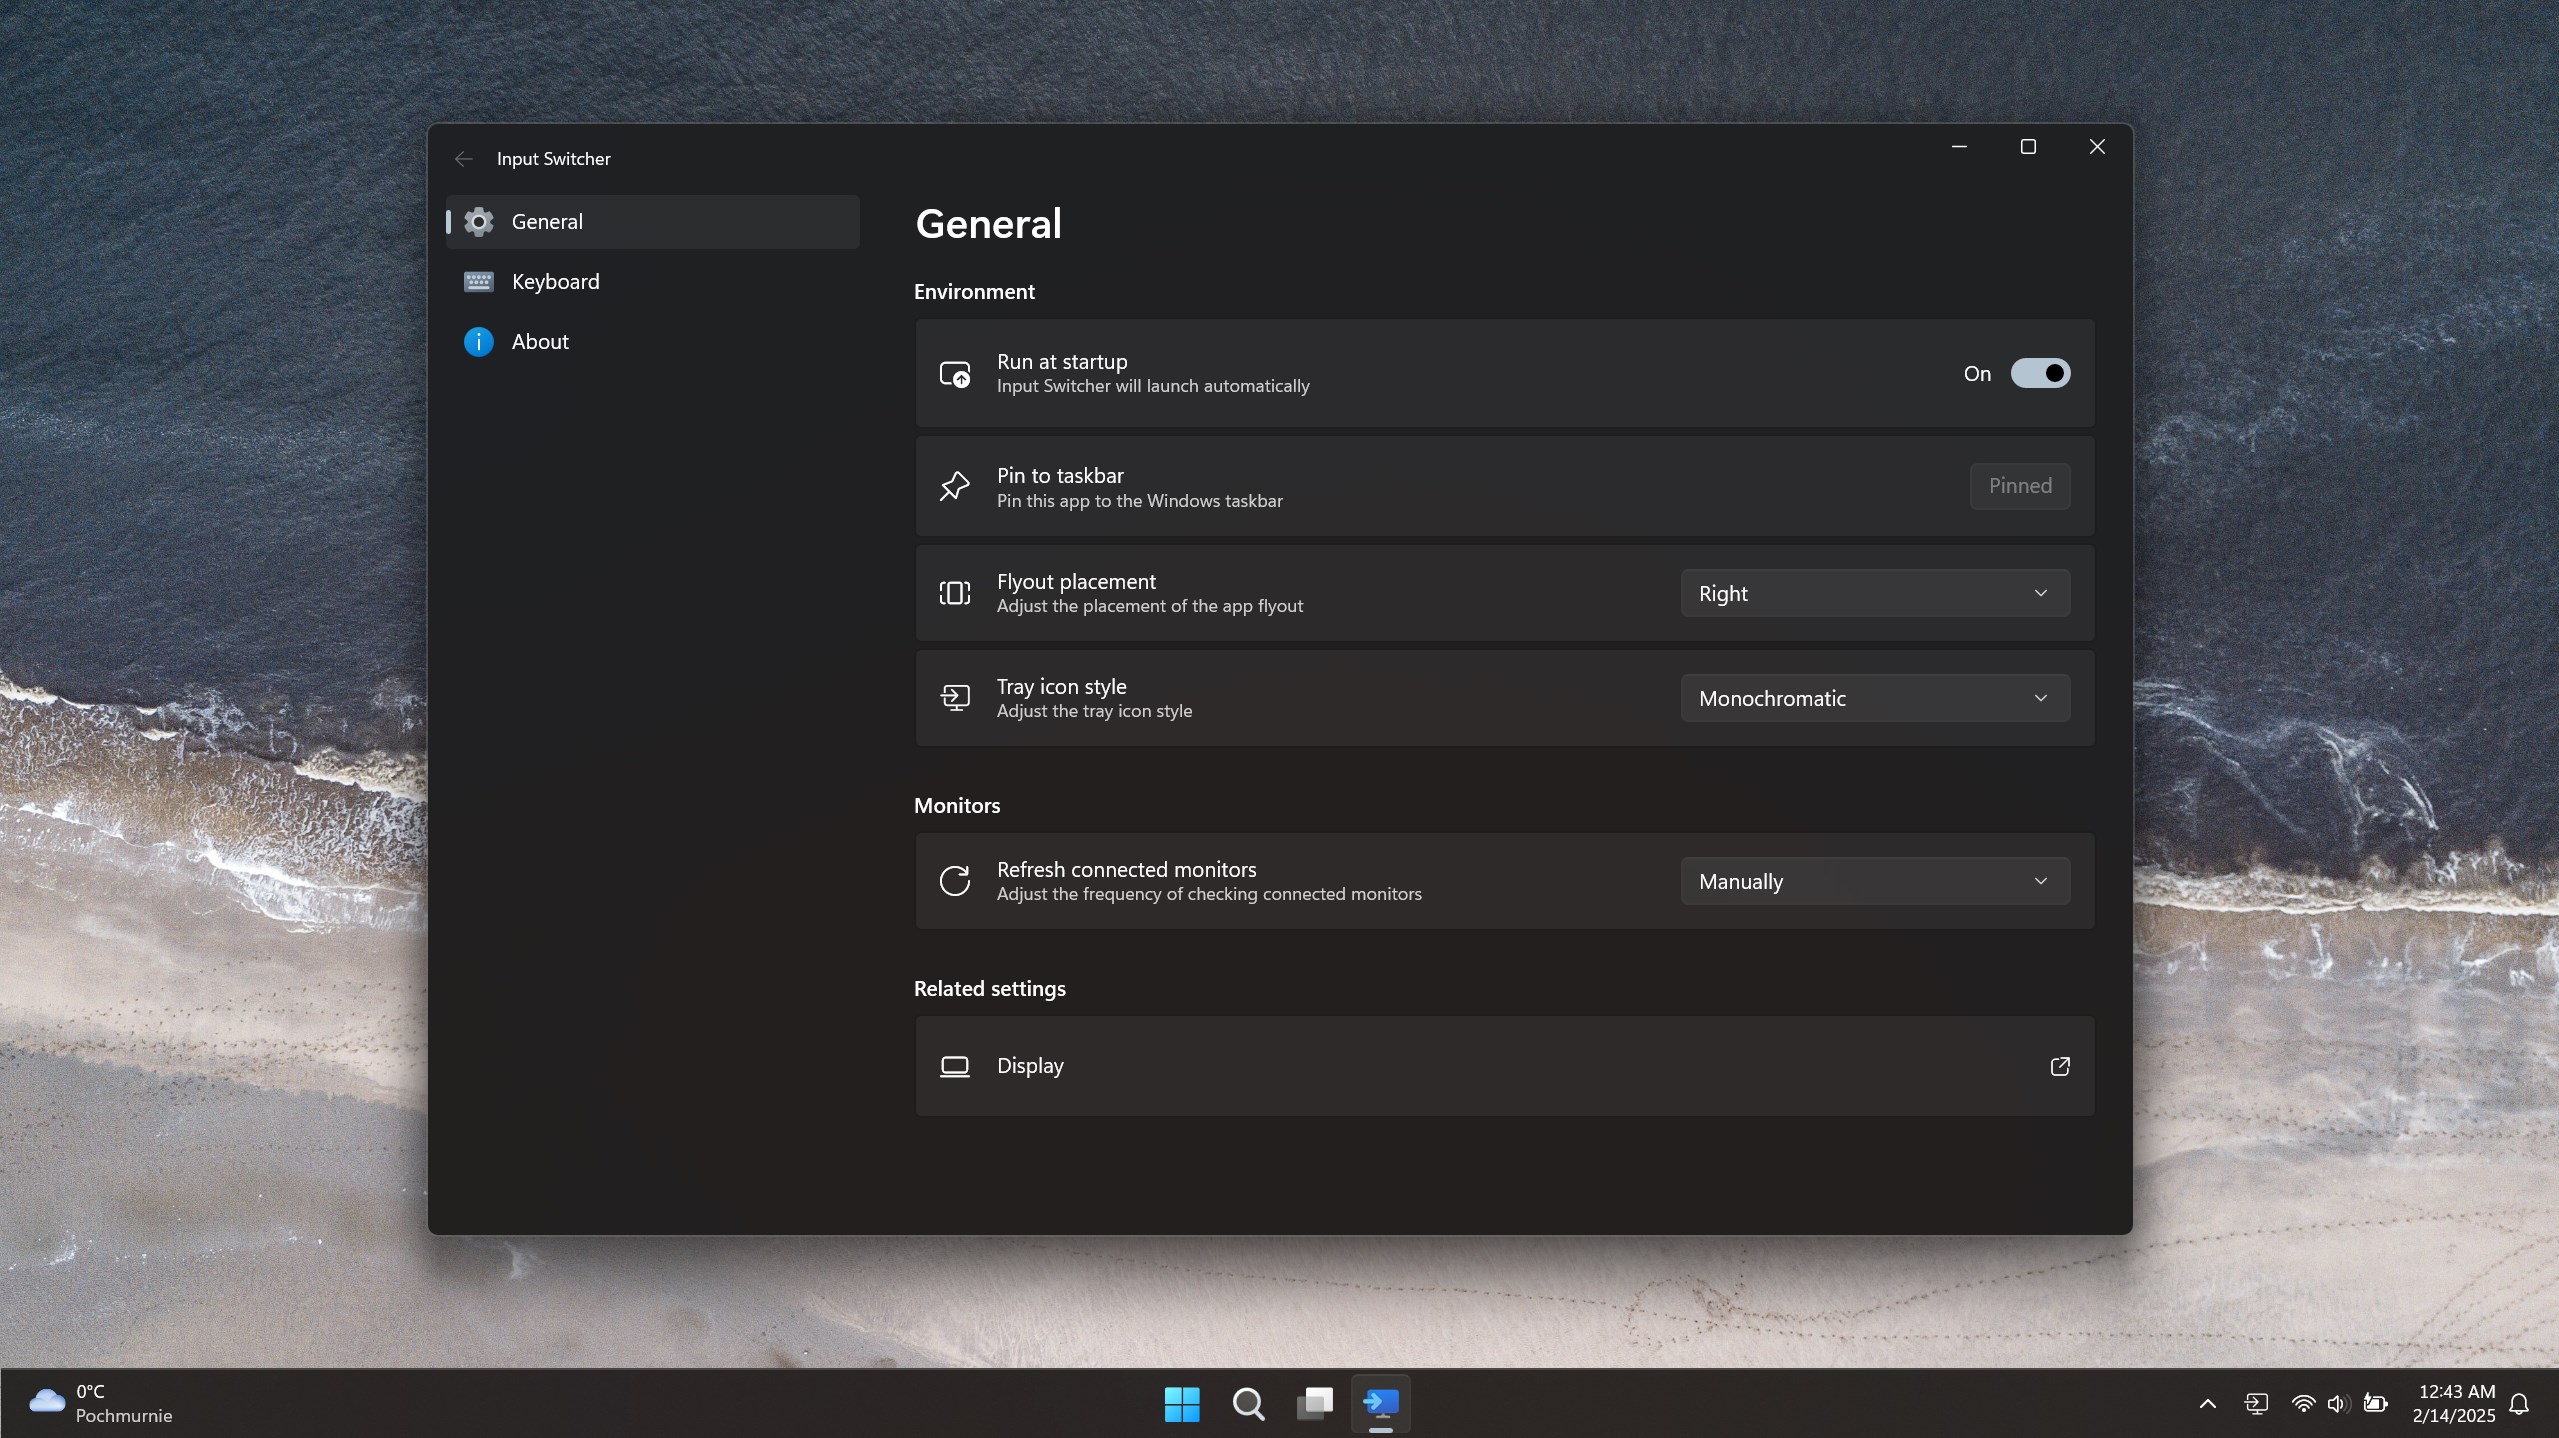Click the refresh icon beside Refresh connected monitors
Viewport: 2559px width, 1438px height.
954,880
